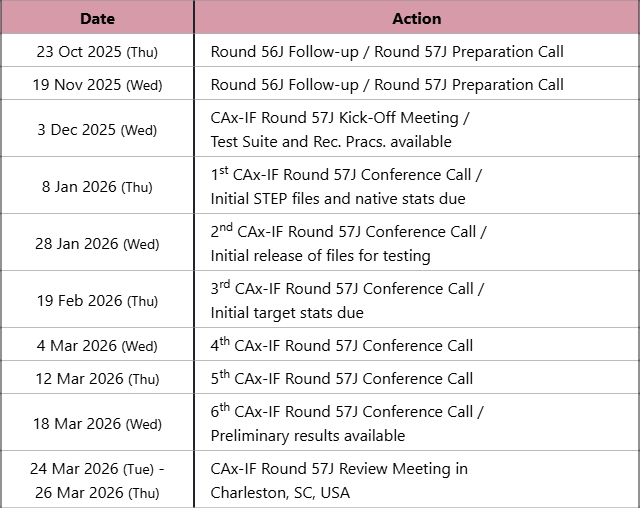Click the Date column header
Viewport: 640px width, 508px height.
click(97, 18)
